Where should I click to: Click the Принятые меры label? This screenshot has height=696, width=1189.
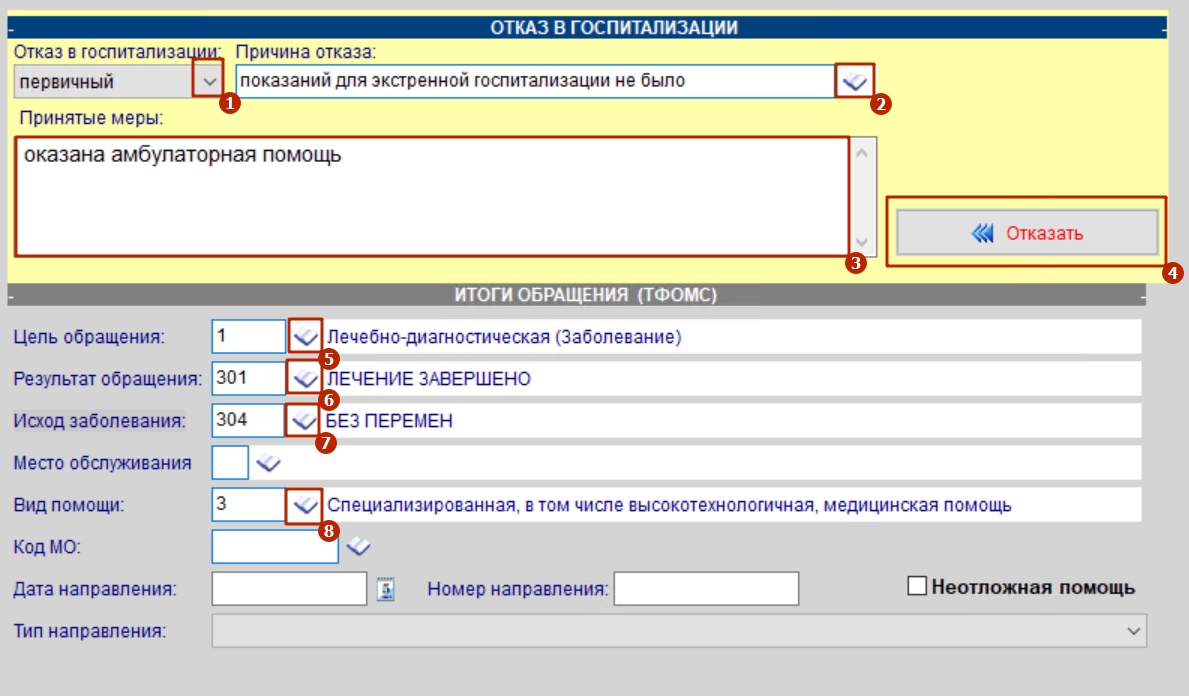pos(91,118)
